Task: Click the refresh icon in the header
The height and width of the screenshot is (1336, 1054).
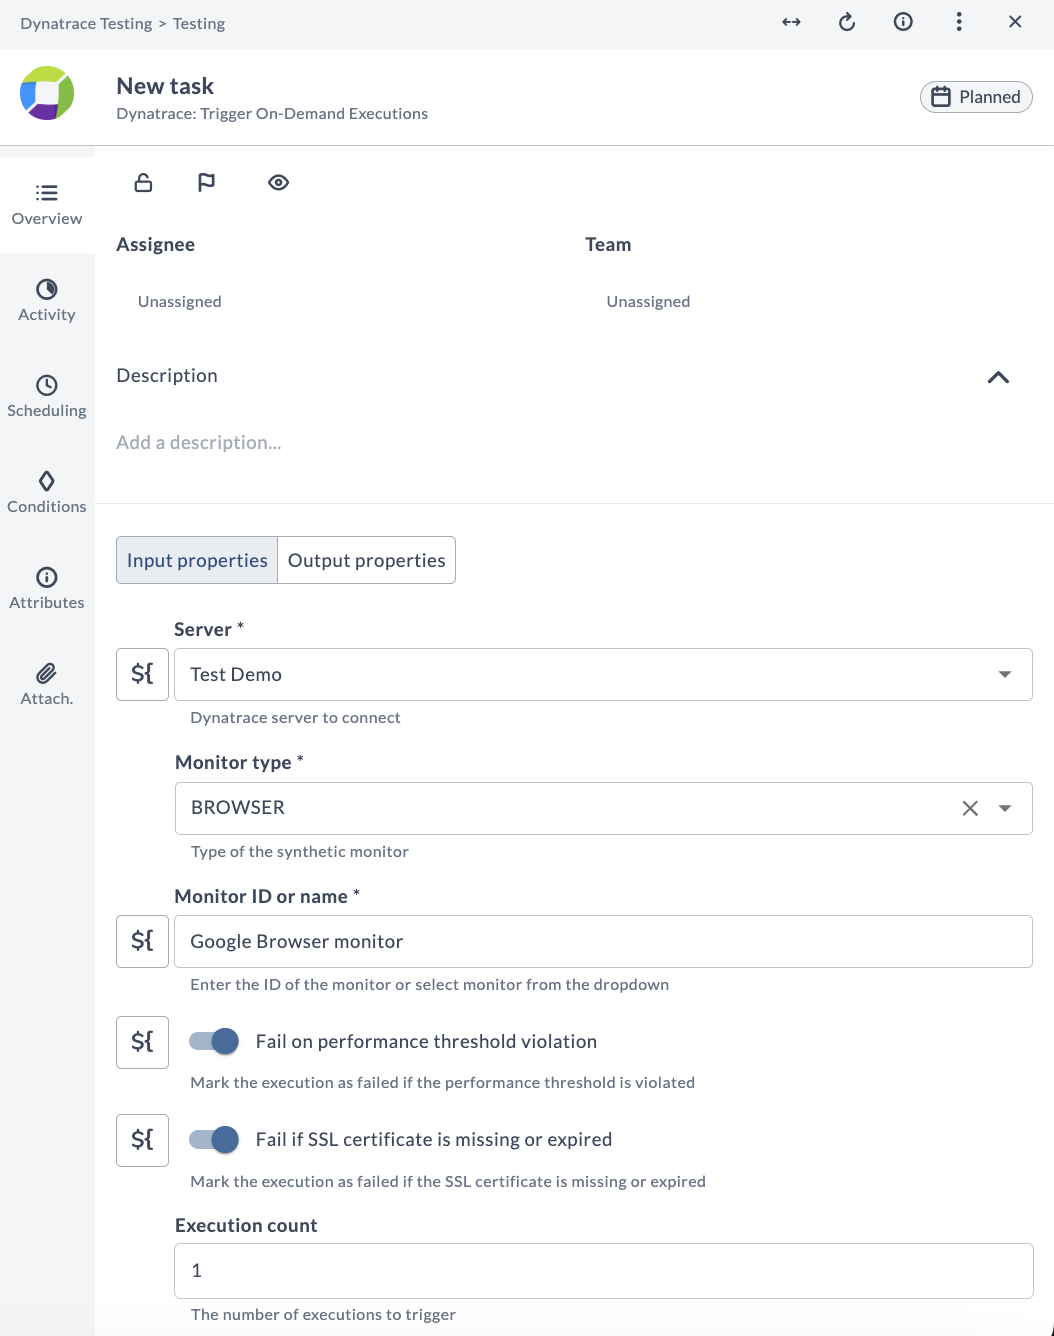Action: 847,22
